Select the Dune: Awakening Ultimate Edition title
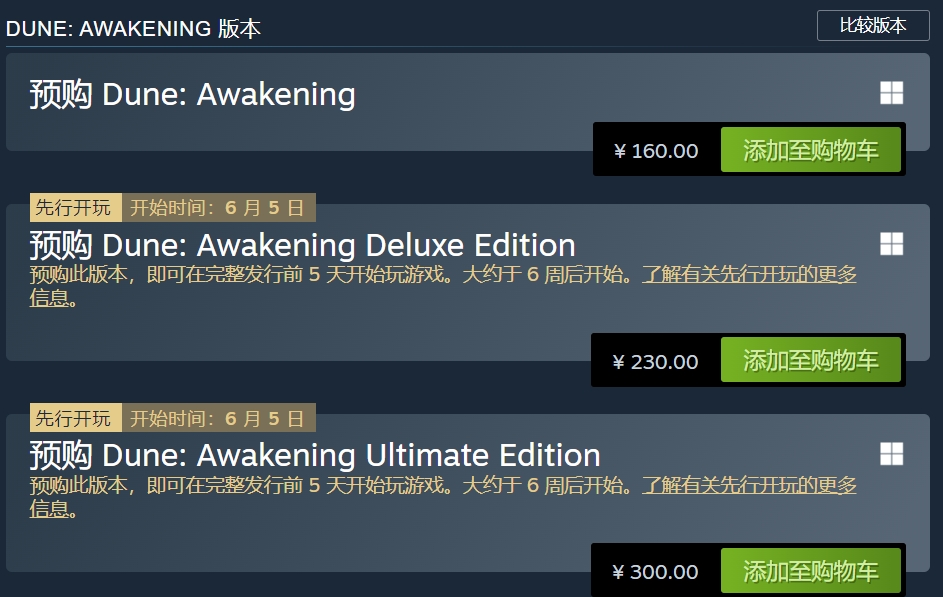The height and width of the screenshot is (597, 943). (x=314, y=455)
